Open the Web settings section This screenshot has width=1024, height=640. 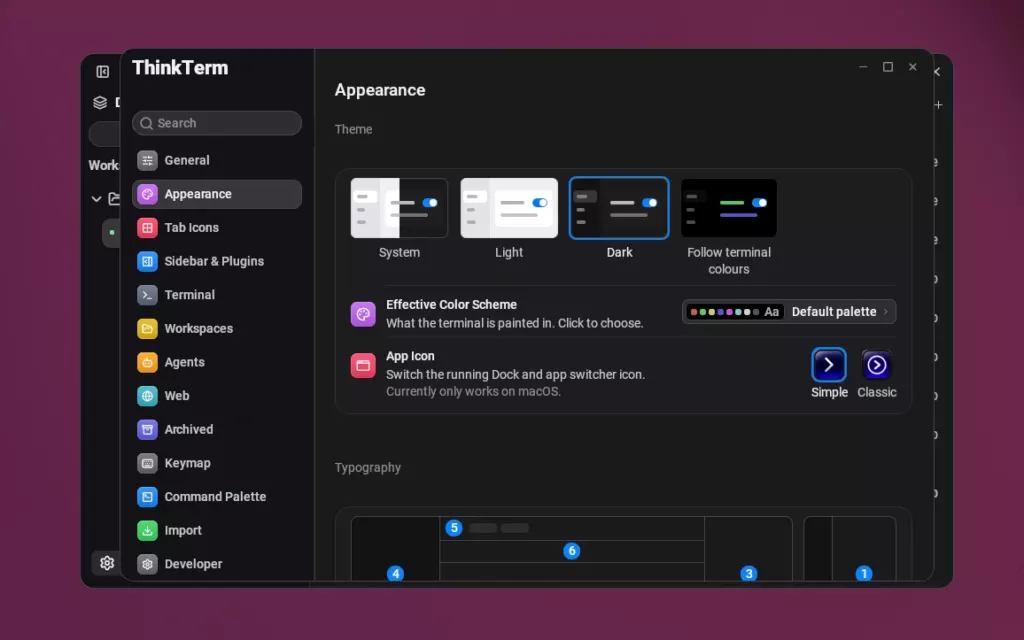[217, 396]
